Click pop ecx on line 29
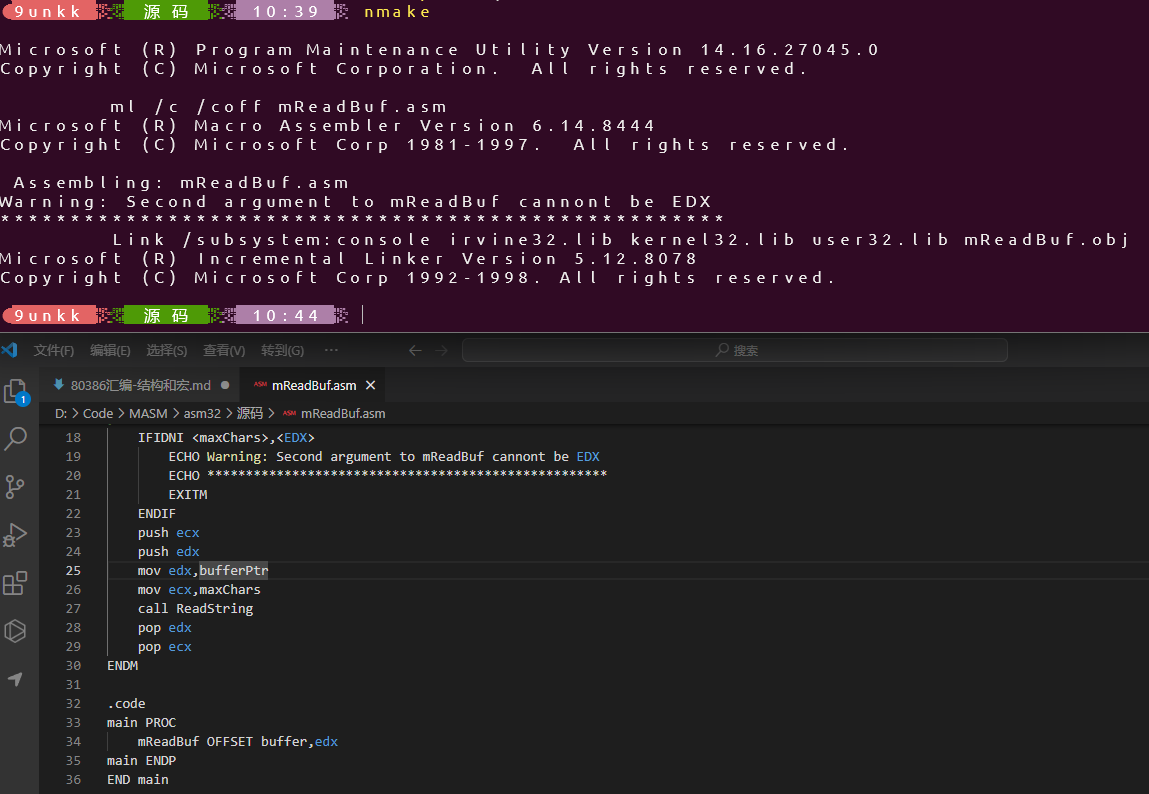This screenshot has width=1149, height=794. pyautogui.click(x=164, y=647)
